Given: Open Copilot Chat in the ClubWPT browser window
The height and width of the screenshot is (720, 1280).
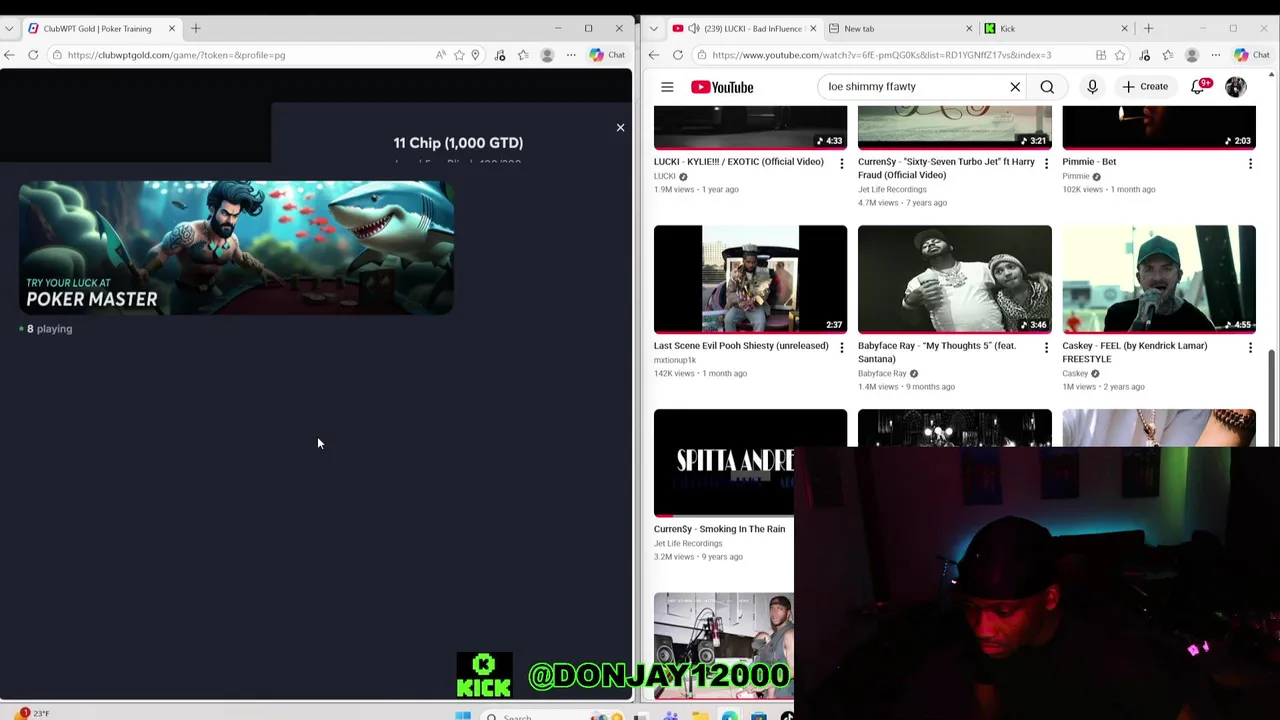Looking at the screenshot, I should (x=607, y=55).
